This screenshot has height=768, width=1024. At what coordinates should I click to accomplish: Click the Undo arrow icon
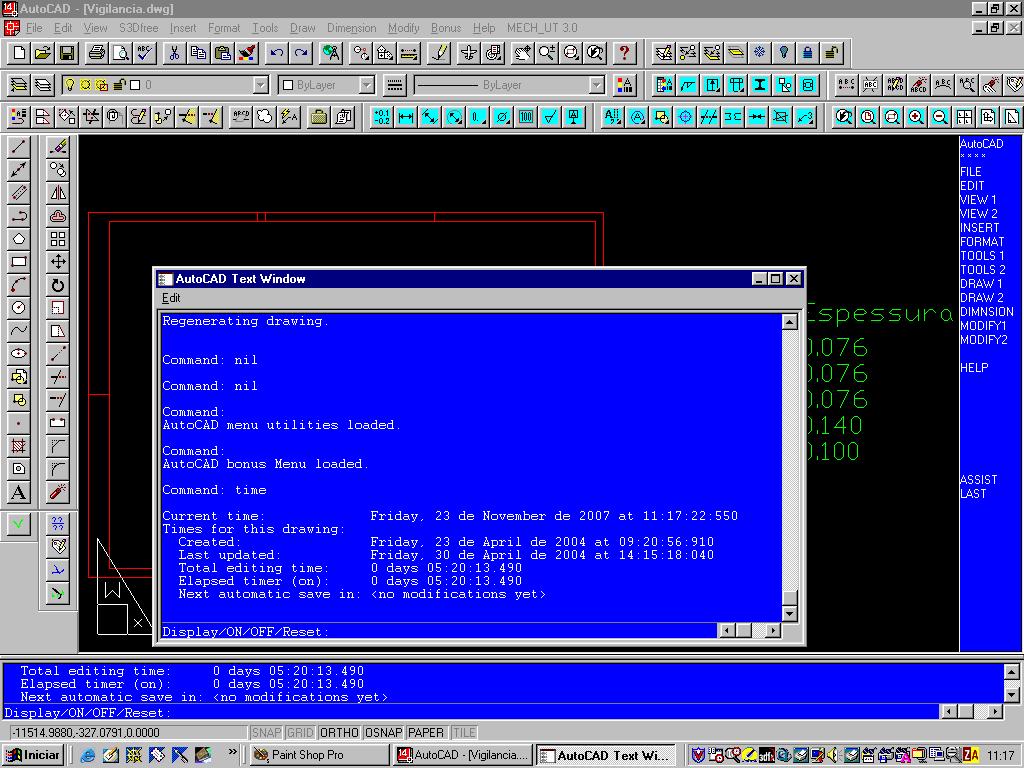(277, 53)
